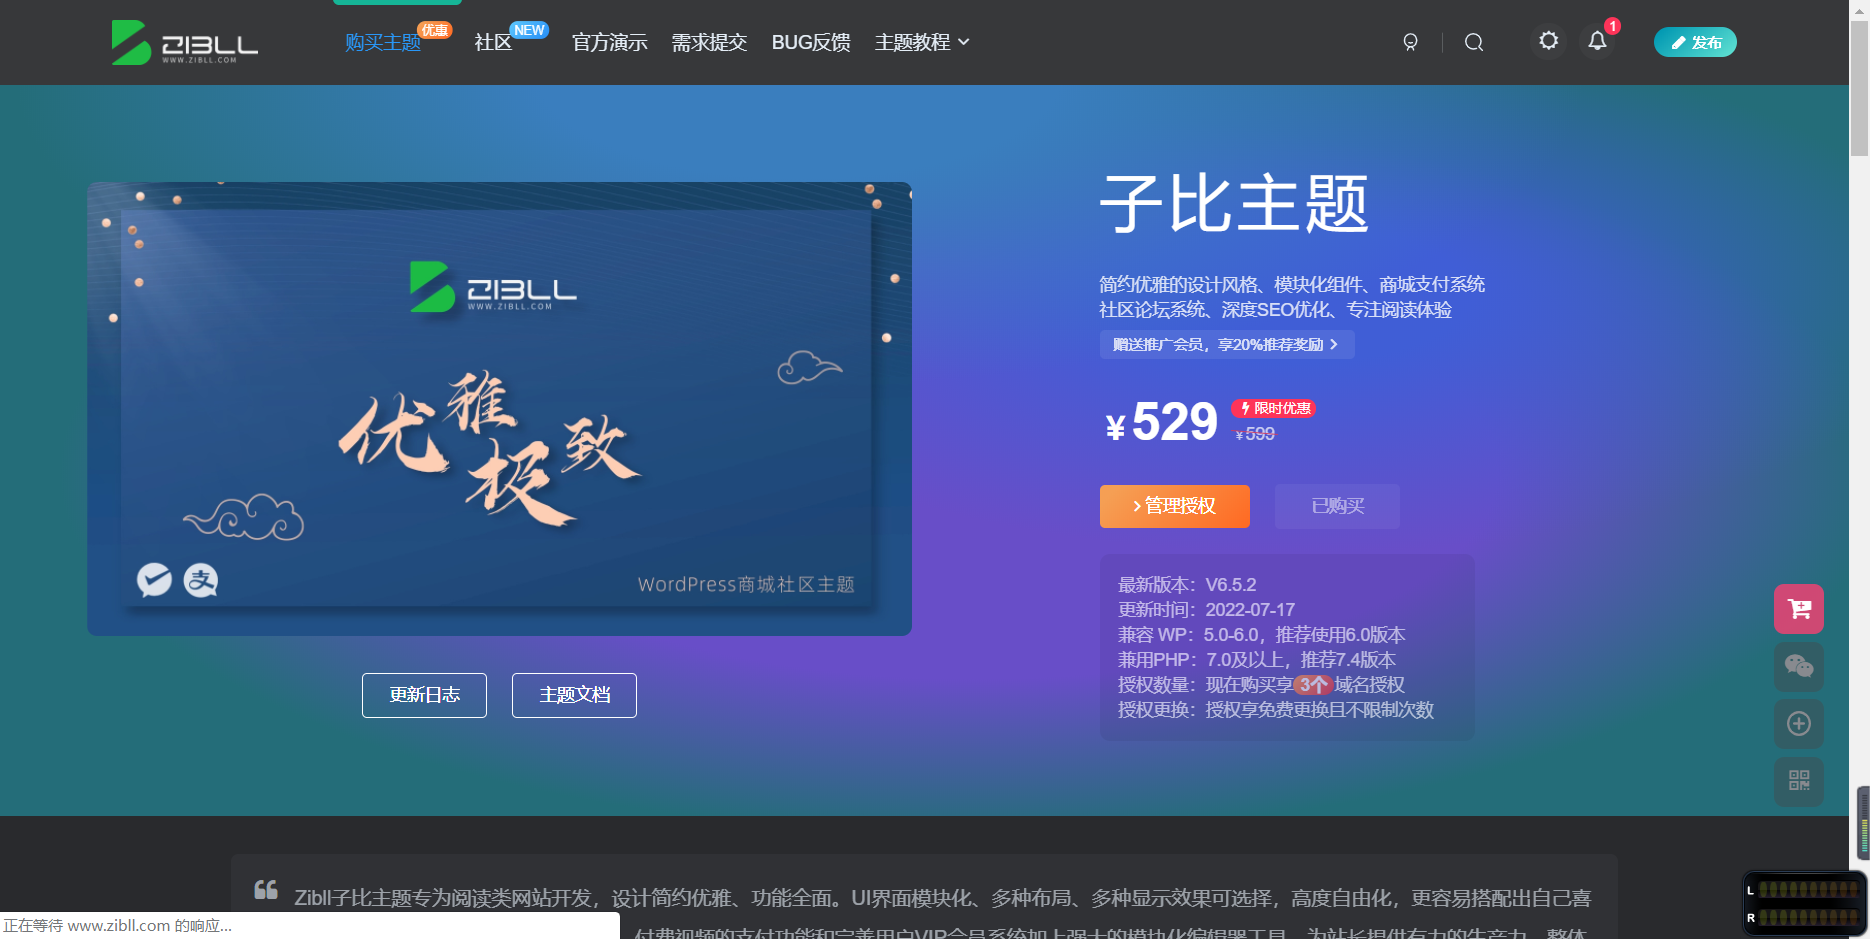Click the WeChat Pay icon on banner

coord(153,580)
